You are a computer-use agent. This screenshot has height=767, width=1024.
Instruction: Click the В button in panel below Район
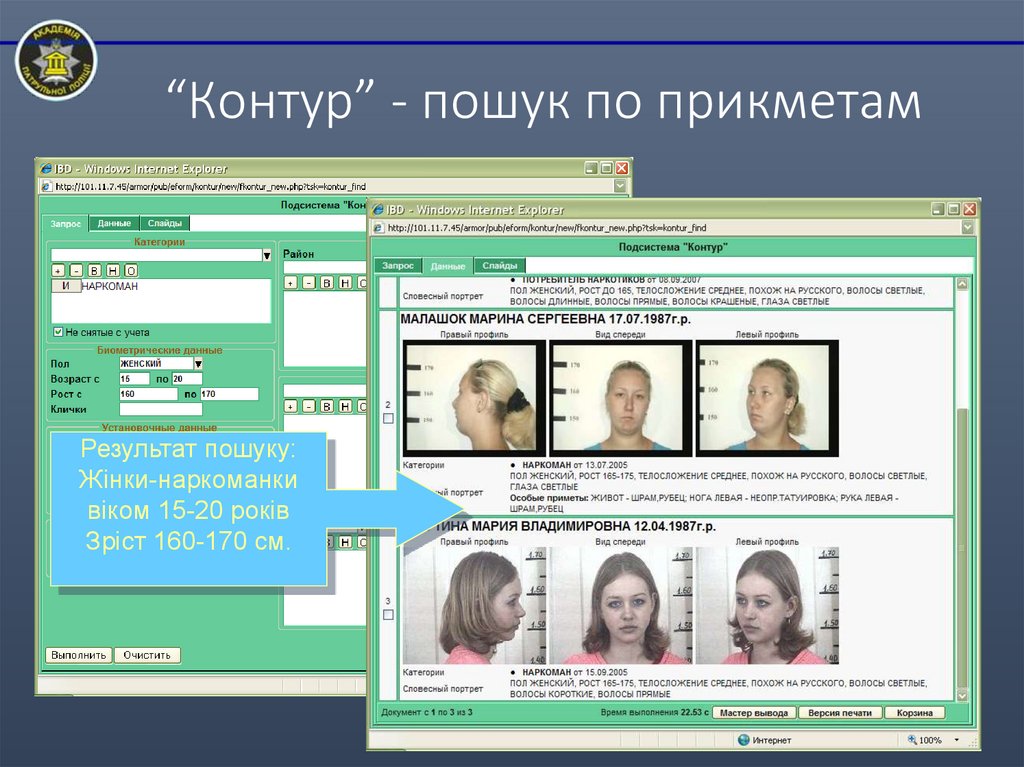pyautogui.click(x=327, y=406)
